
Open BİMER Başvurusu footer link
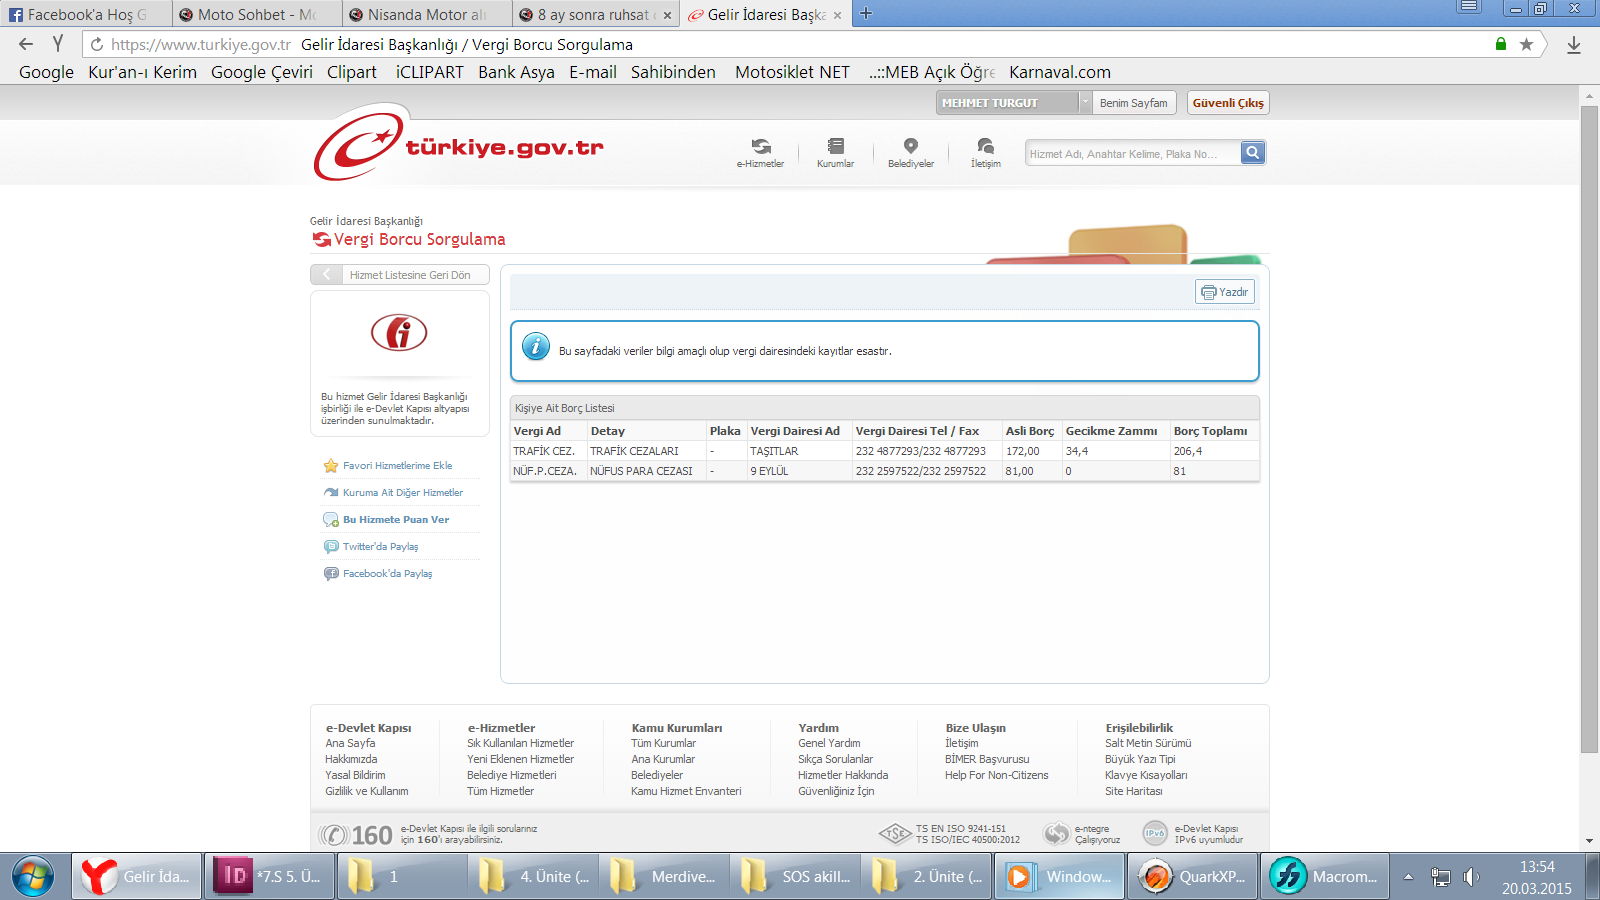pyautogui.click(x=987, y=759)
